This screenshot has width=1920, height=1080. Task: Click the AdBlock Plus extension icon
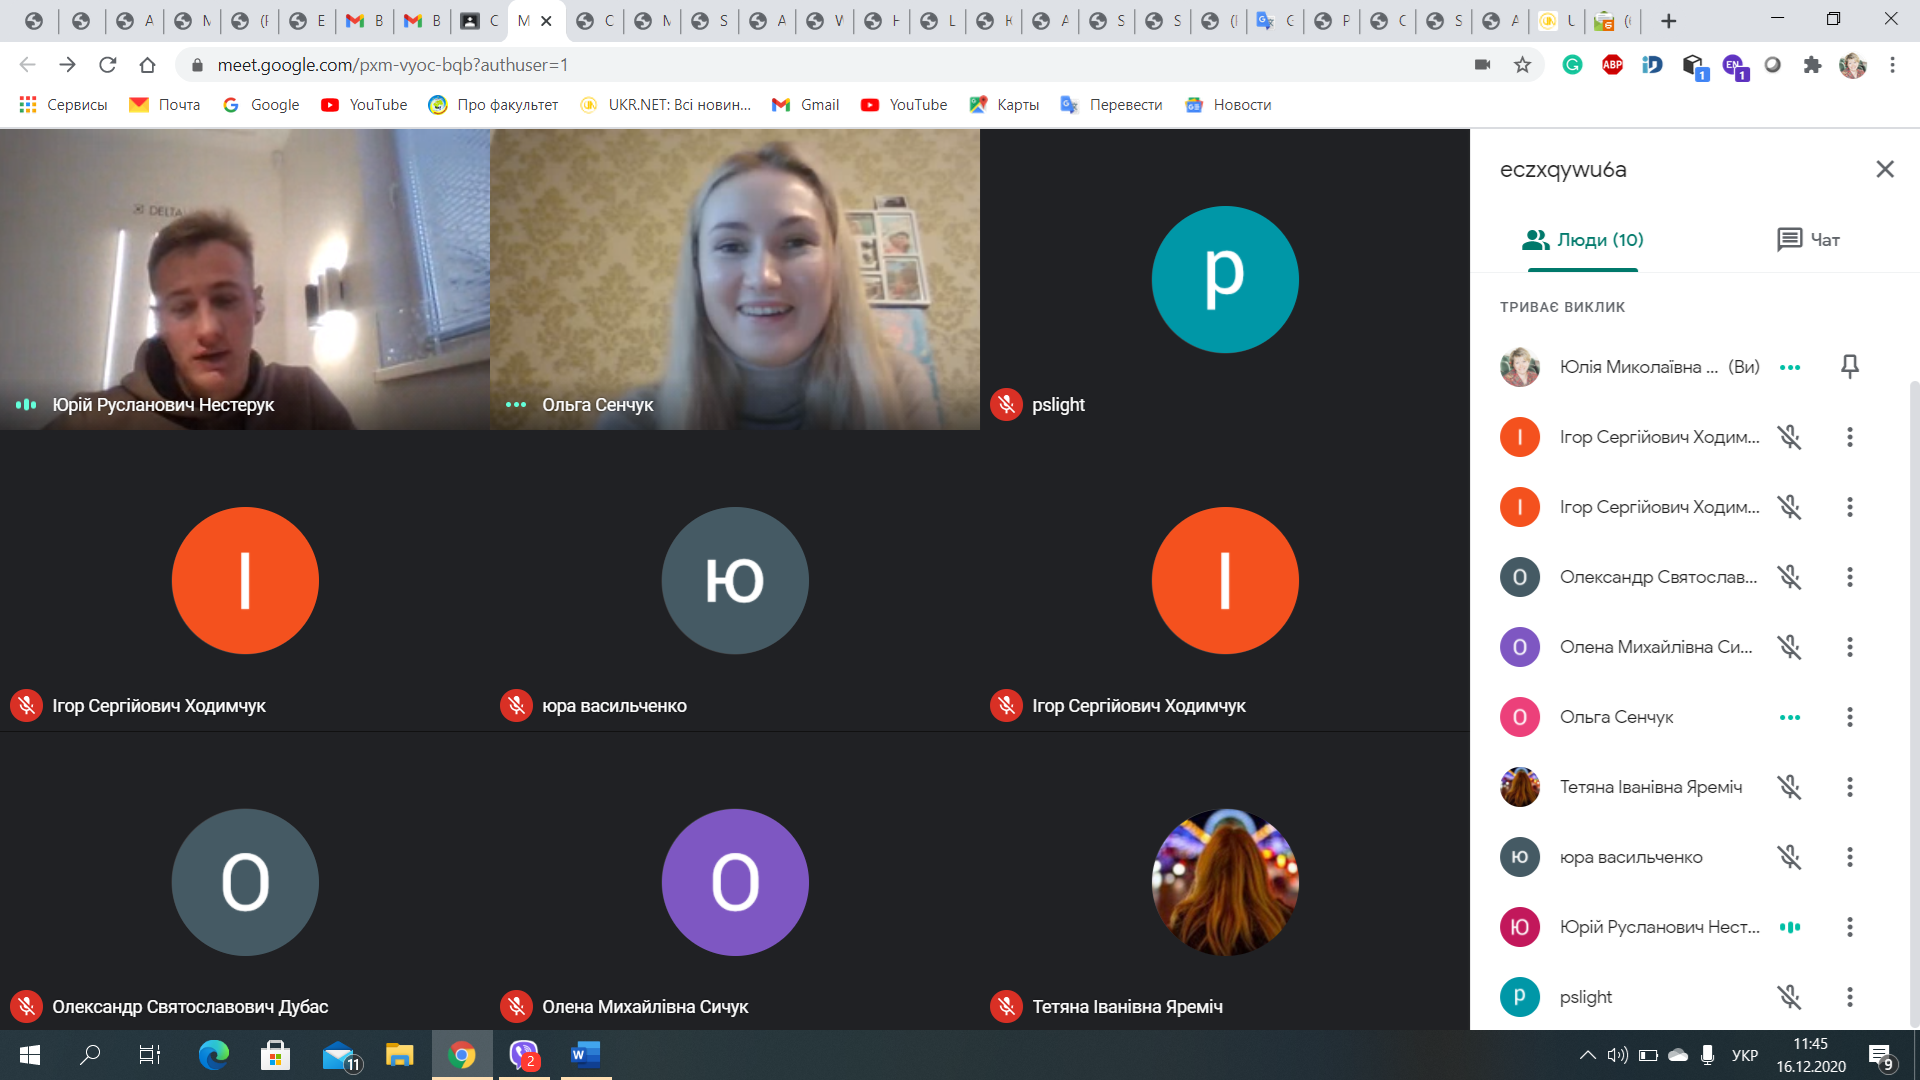click(1612, 65)
